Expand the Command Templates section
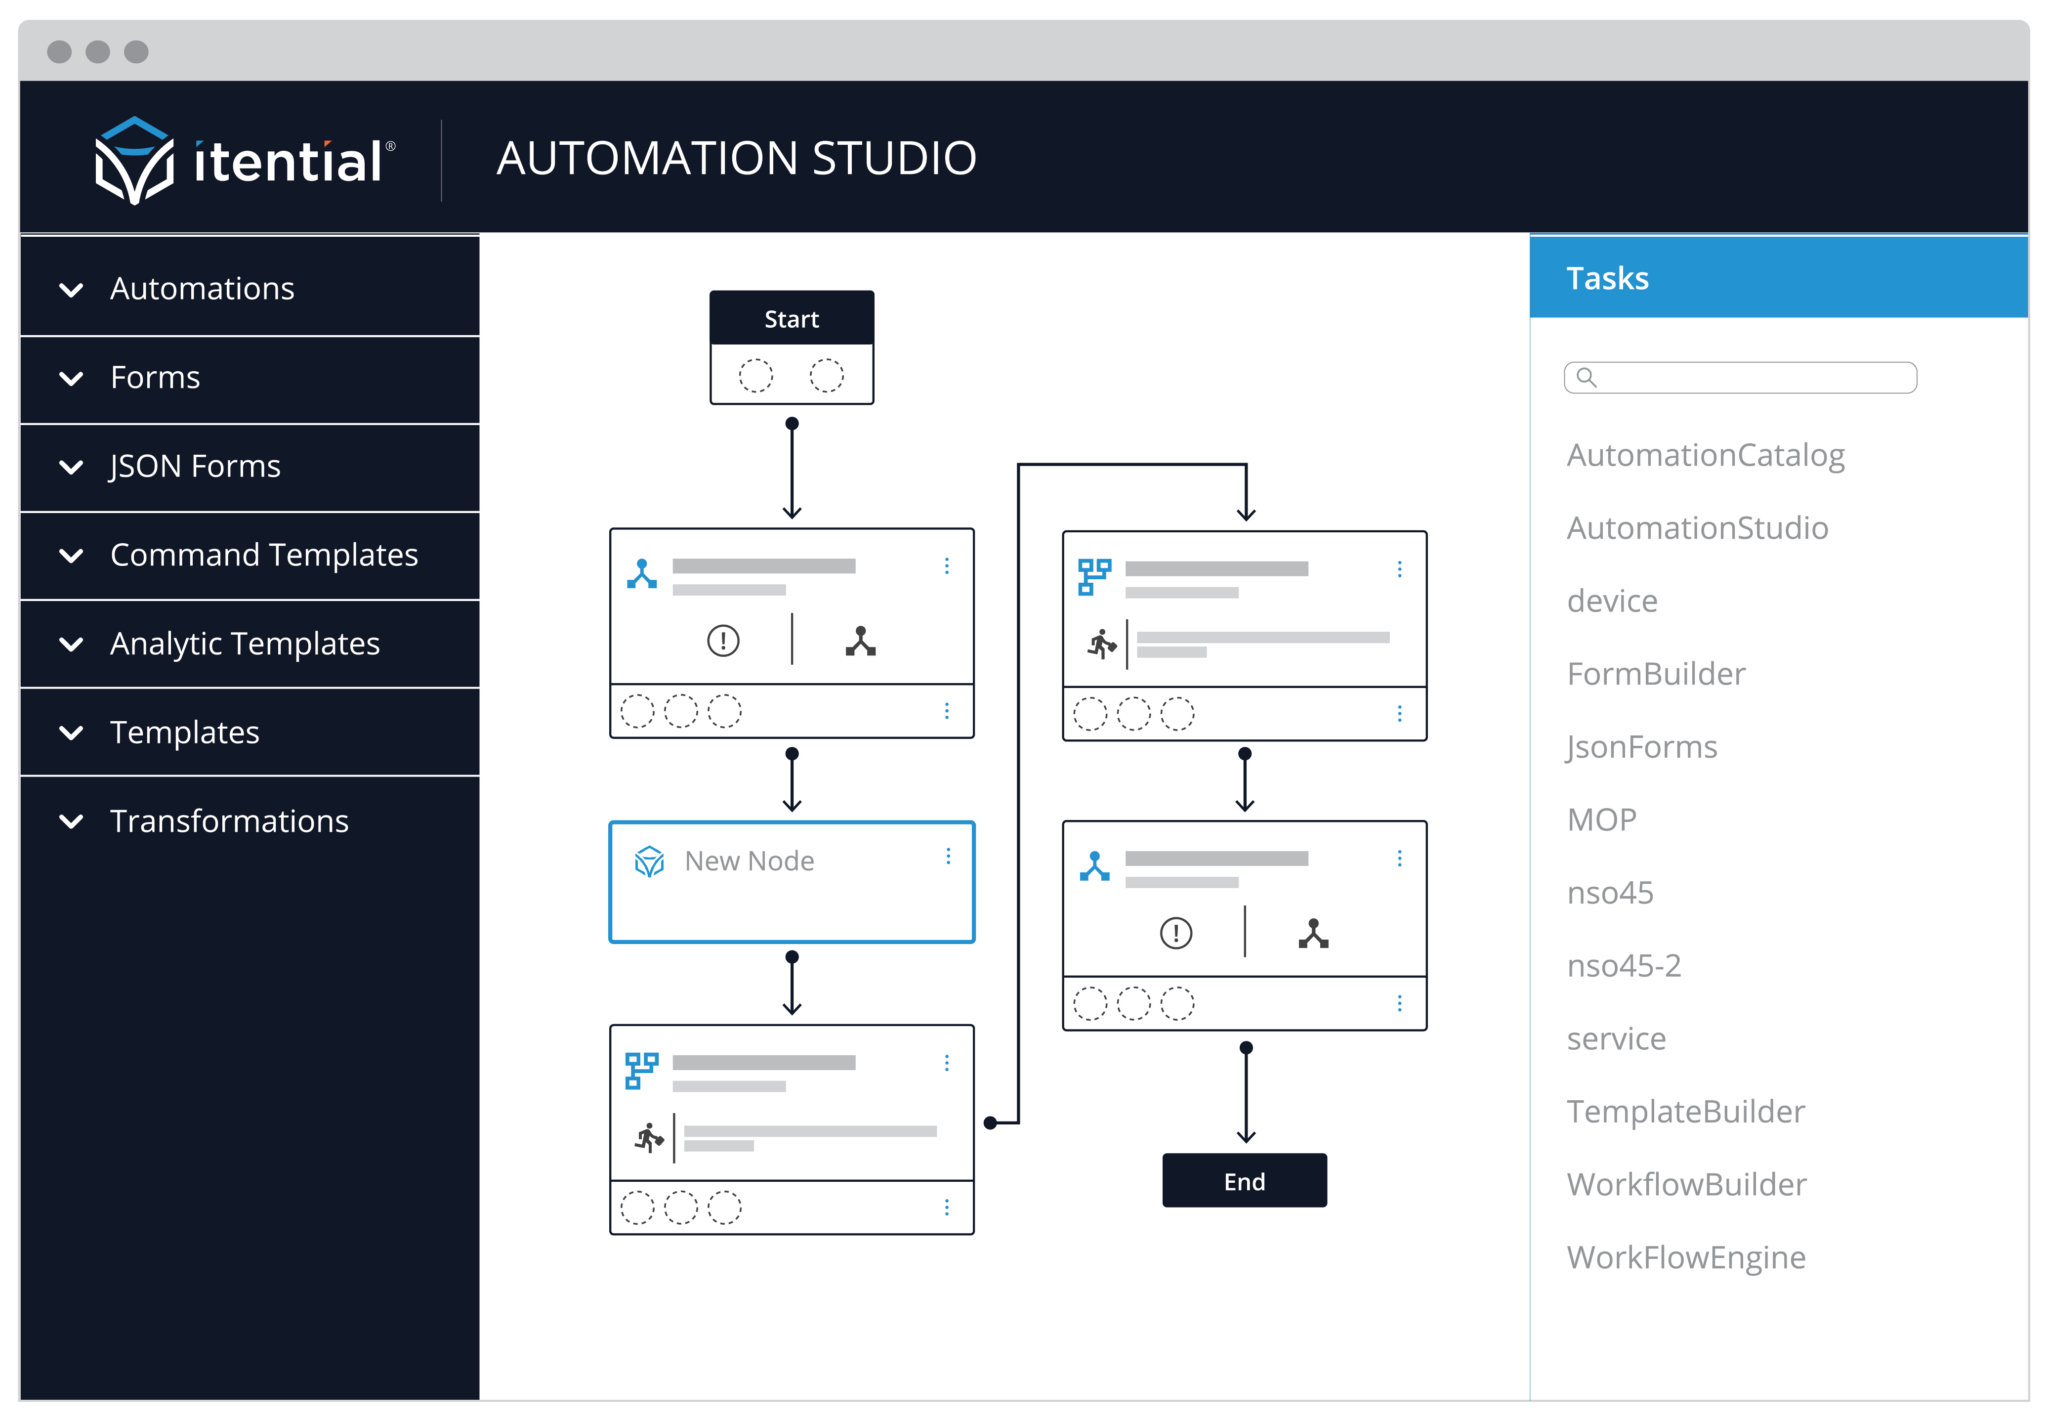The image size is (2048, 1421). pyautogui.click(x=264, y=555)
